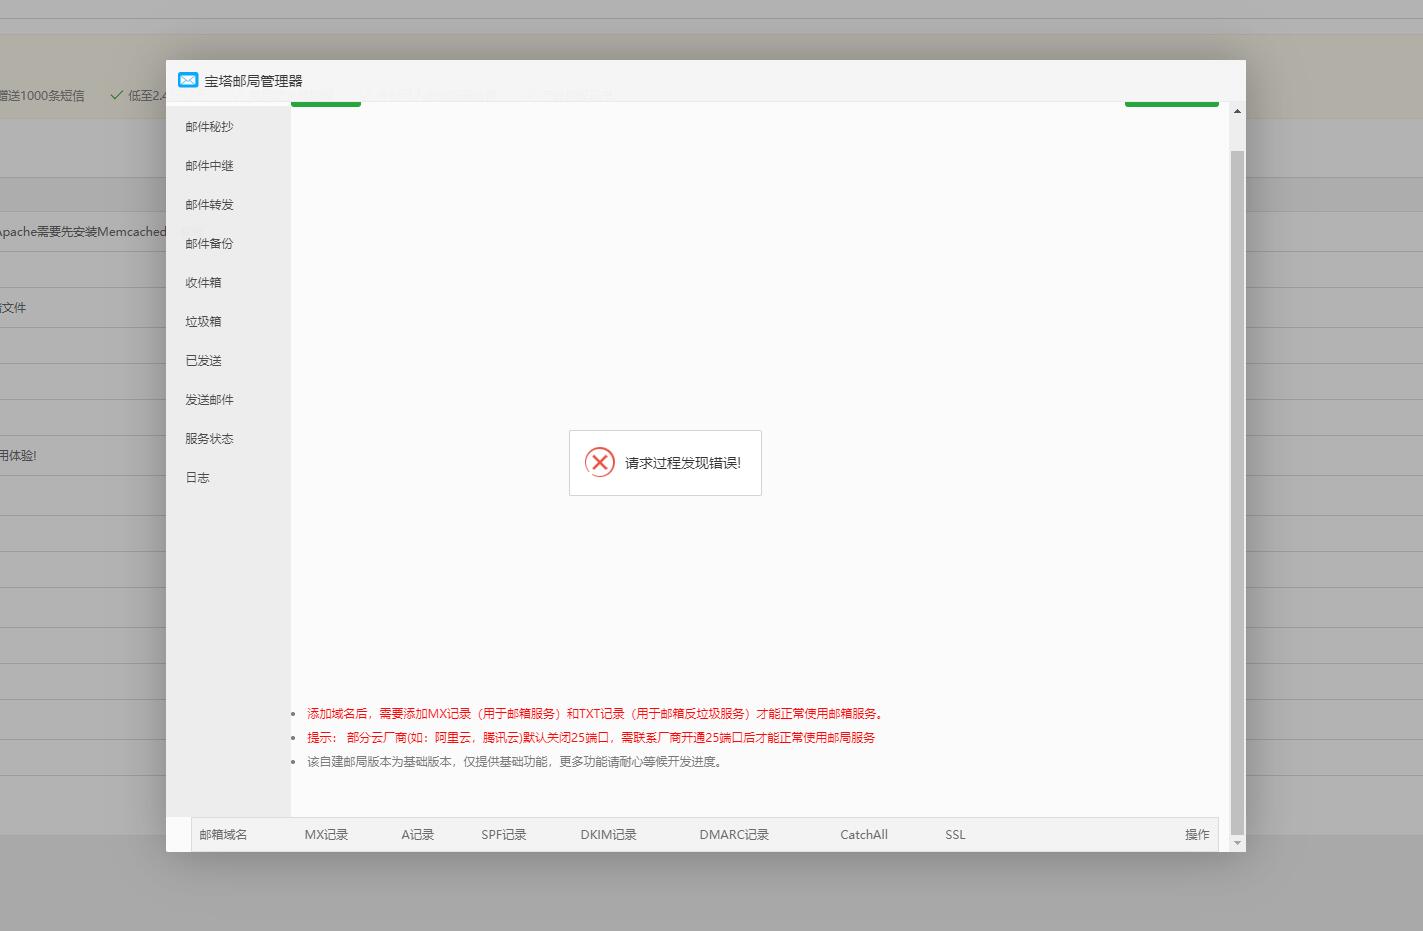
Task: Click the red tip about port 25
Action: click(591, 738)
